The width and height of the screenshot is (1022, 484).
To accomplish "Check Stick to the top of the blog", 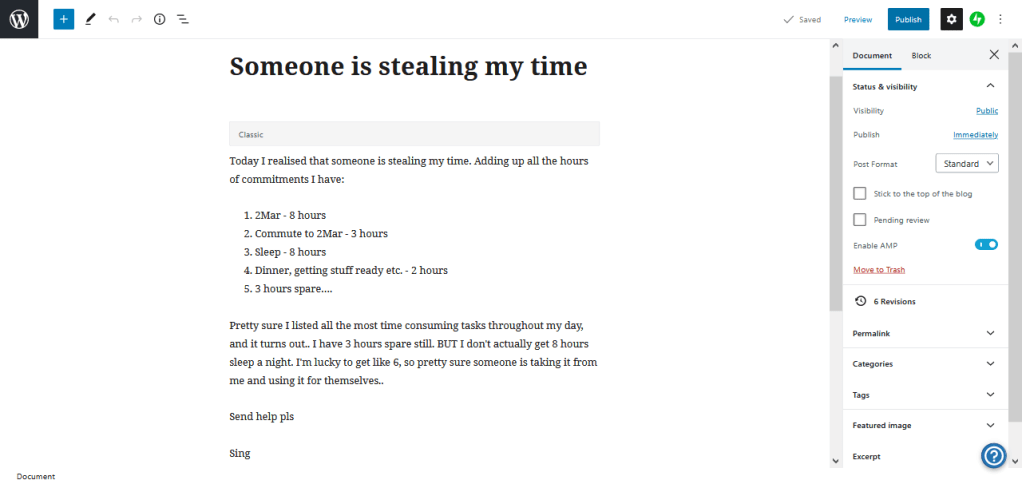I will coord(860,193).
